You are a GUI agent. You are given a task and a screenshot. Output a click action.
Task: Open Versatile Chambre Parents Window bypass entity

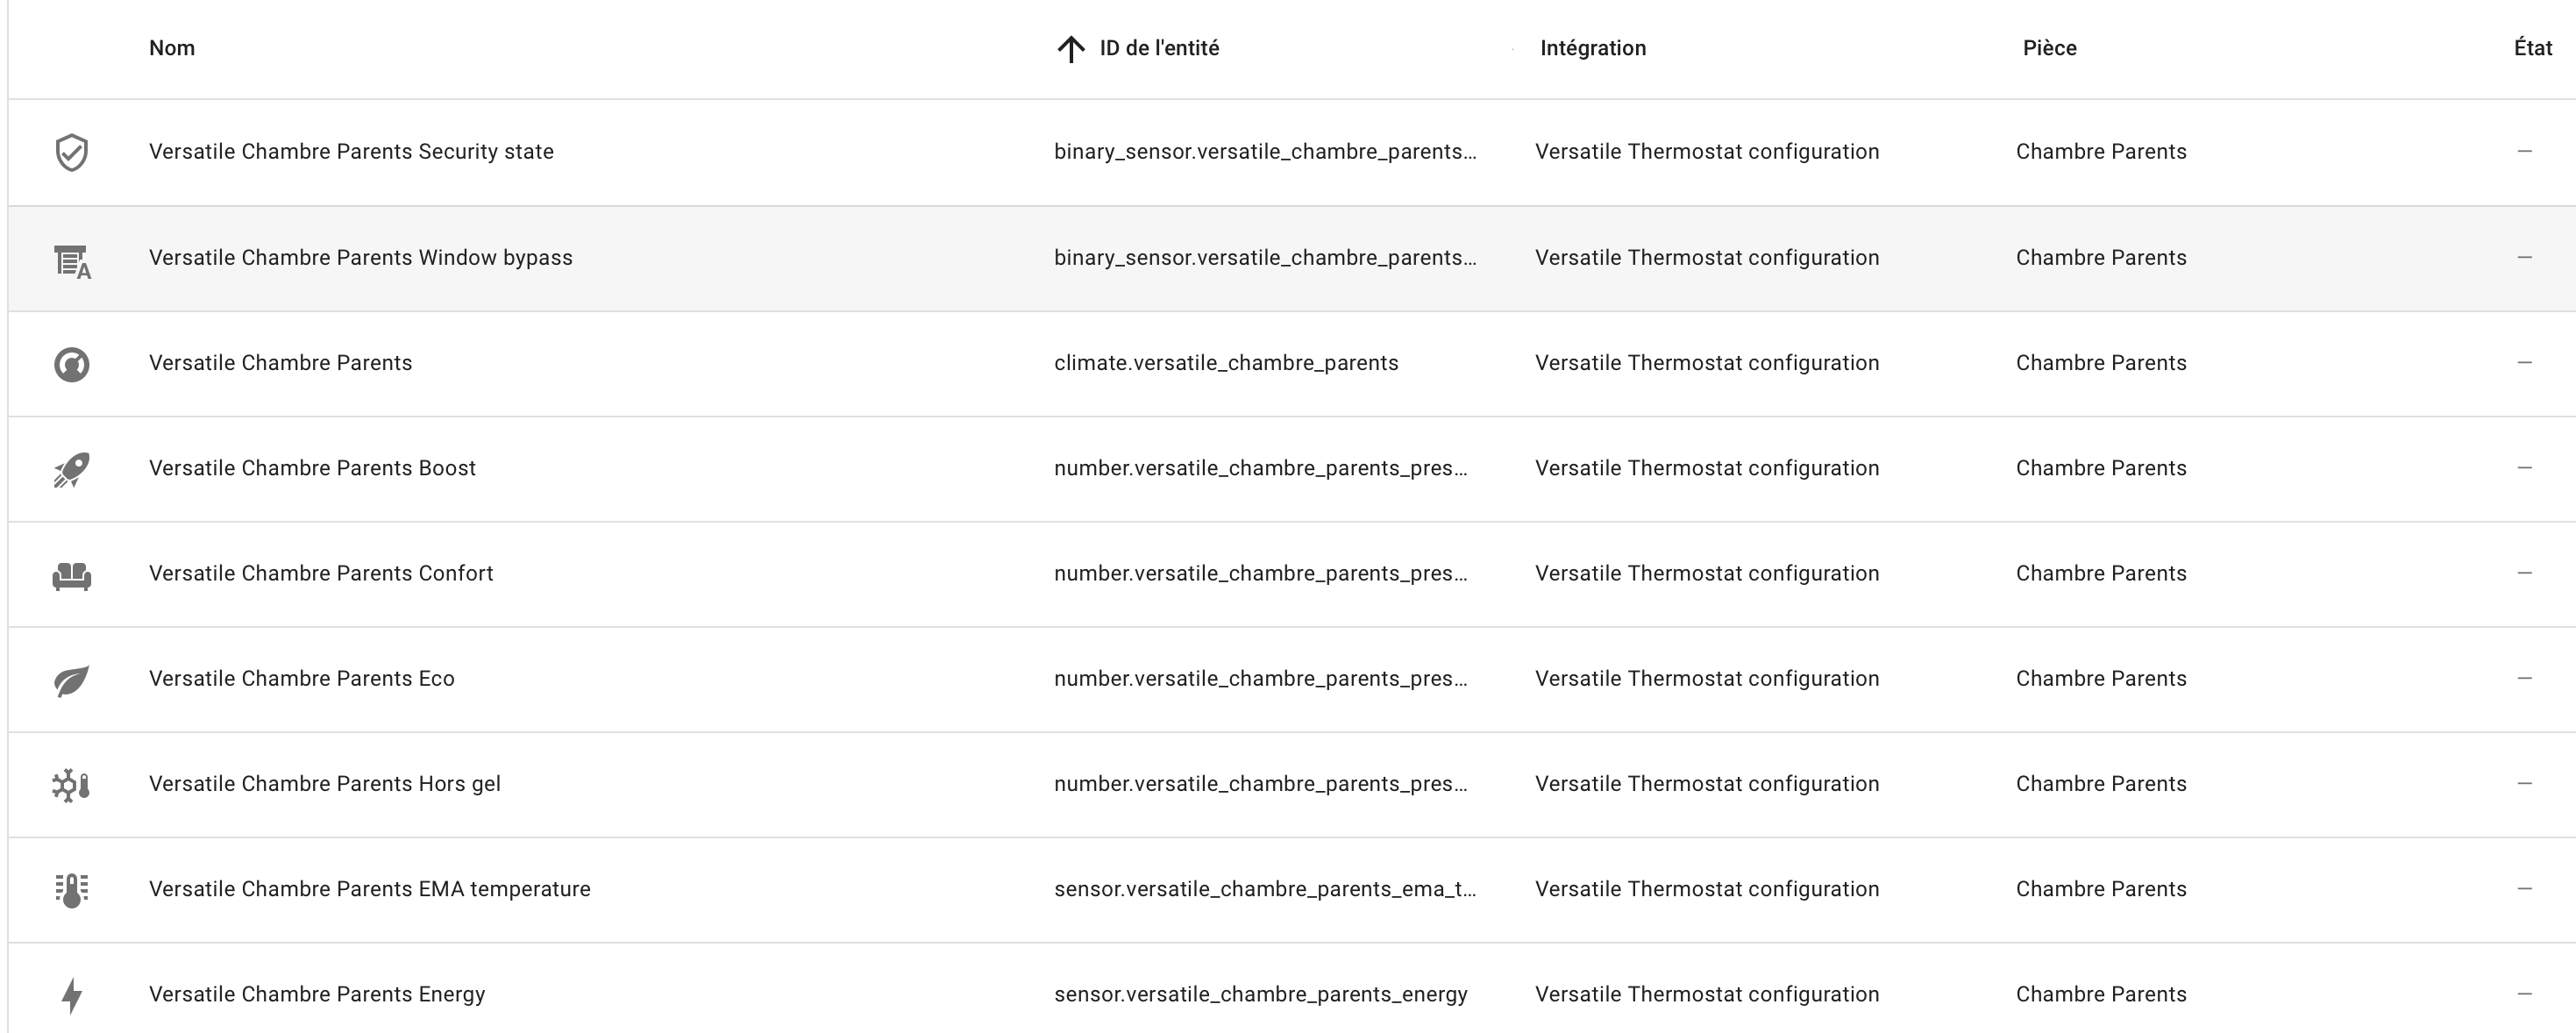tap(361, 258)
